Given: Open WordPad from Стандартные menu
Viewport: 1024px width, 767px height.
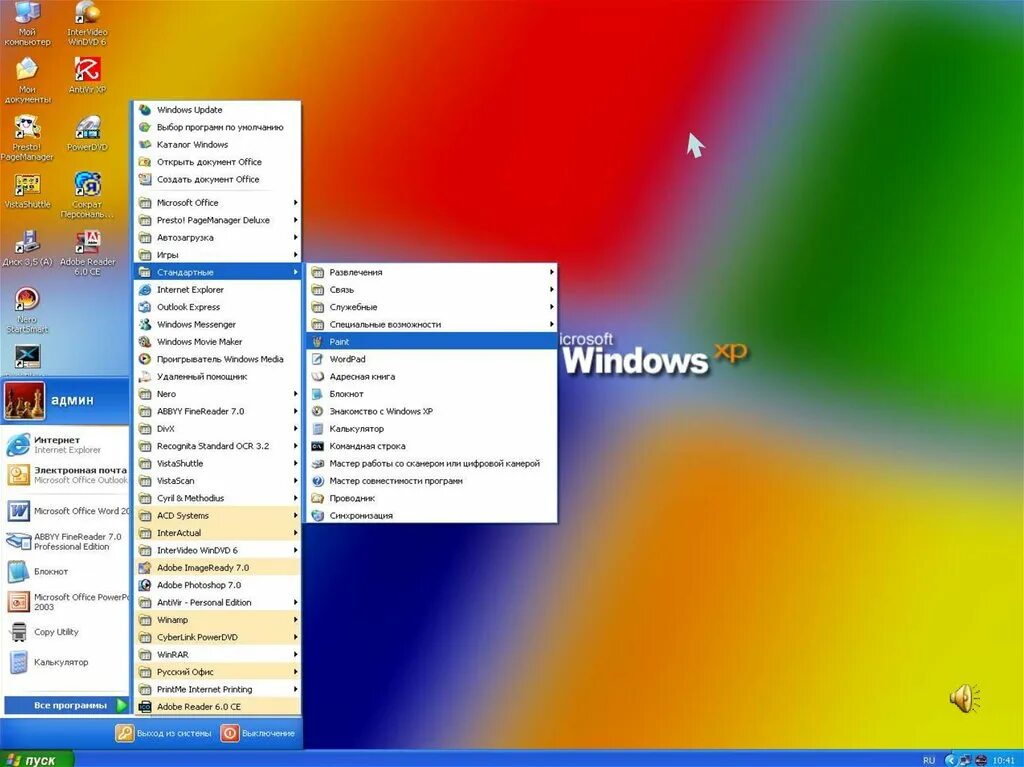Looking at the screenshot, I should click(432, 359).
